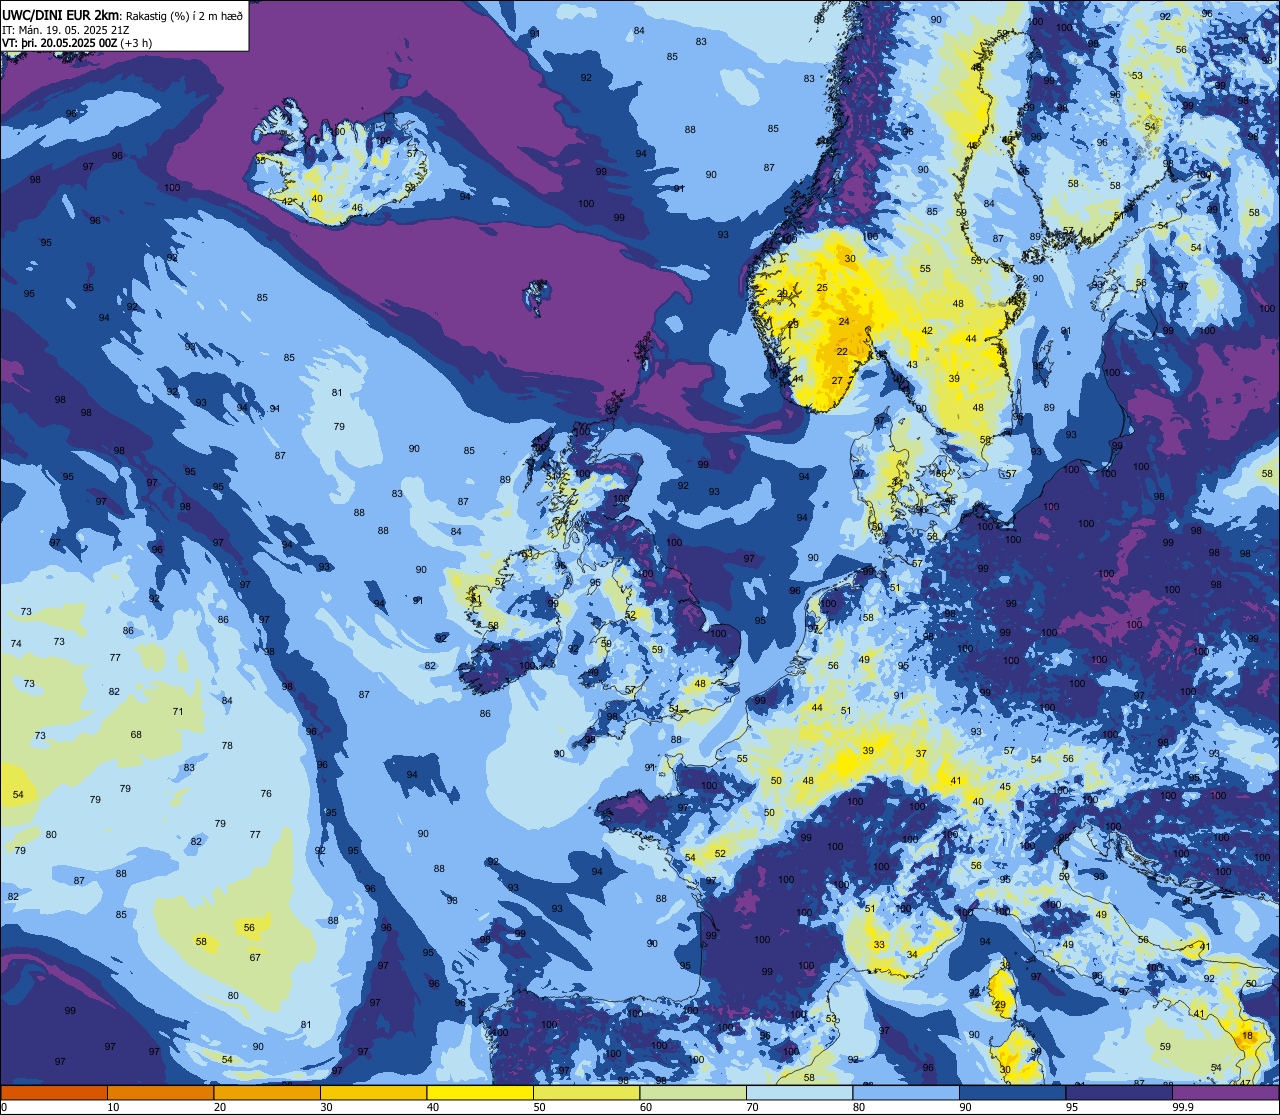Viewport: 1280px width, 1115px height.
Task: Click the legend tick label '99.9'
Action: coord(1184,1107)
